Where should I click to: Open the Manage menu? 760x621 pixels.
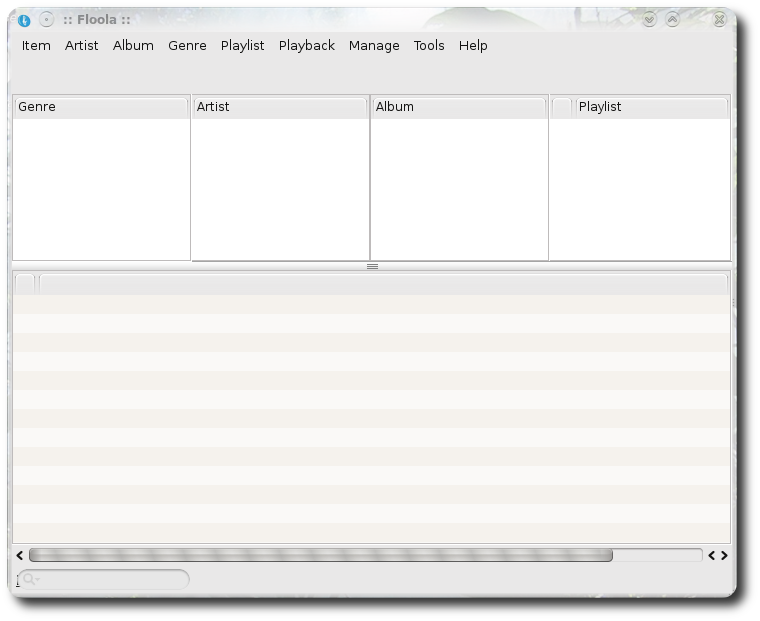click(x=374, y=46)
